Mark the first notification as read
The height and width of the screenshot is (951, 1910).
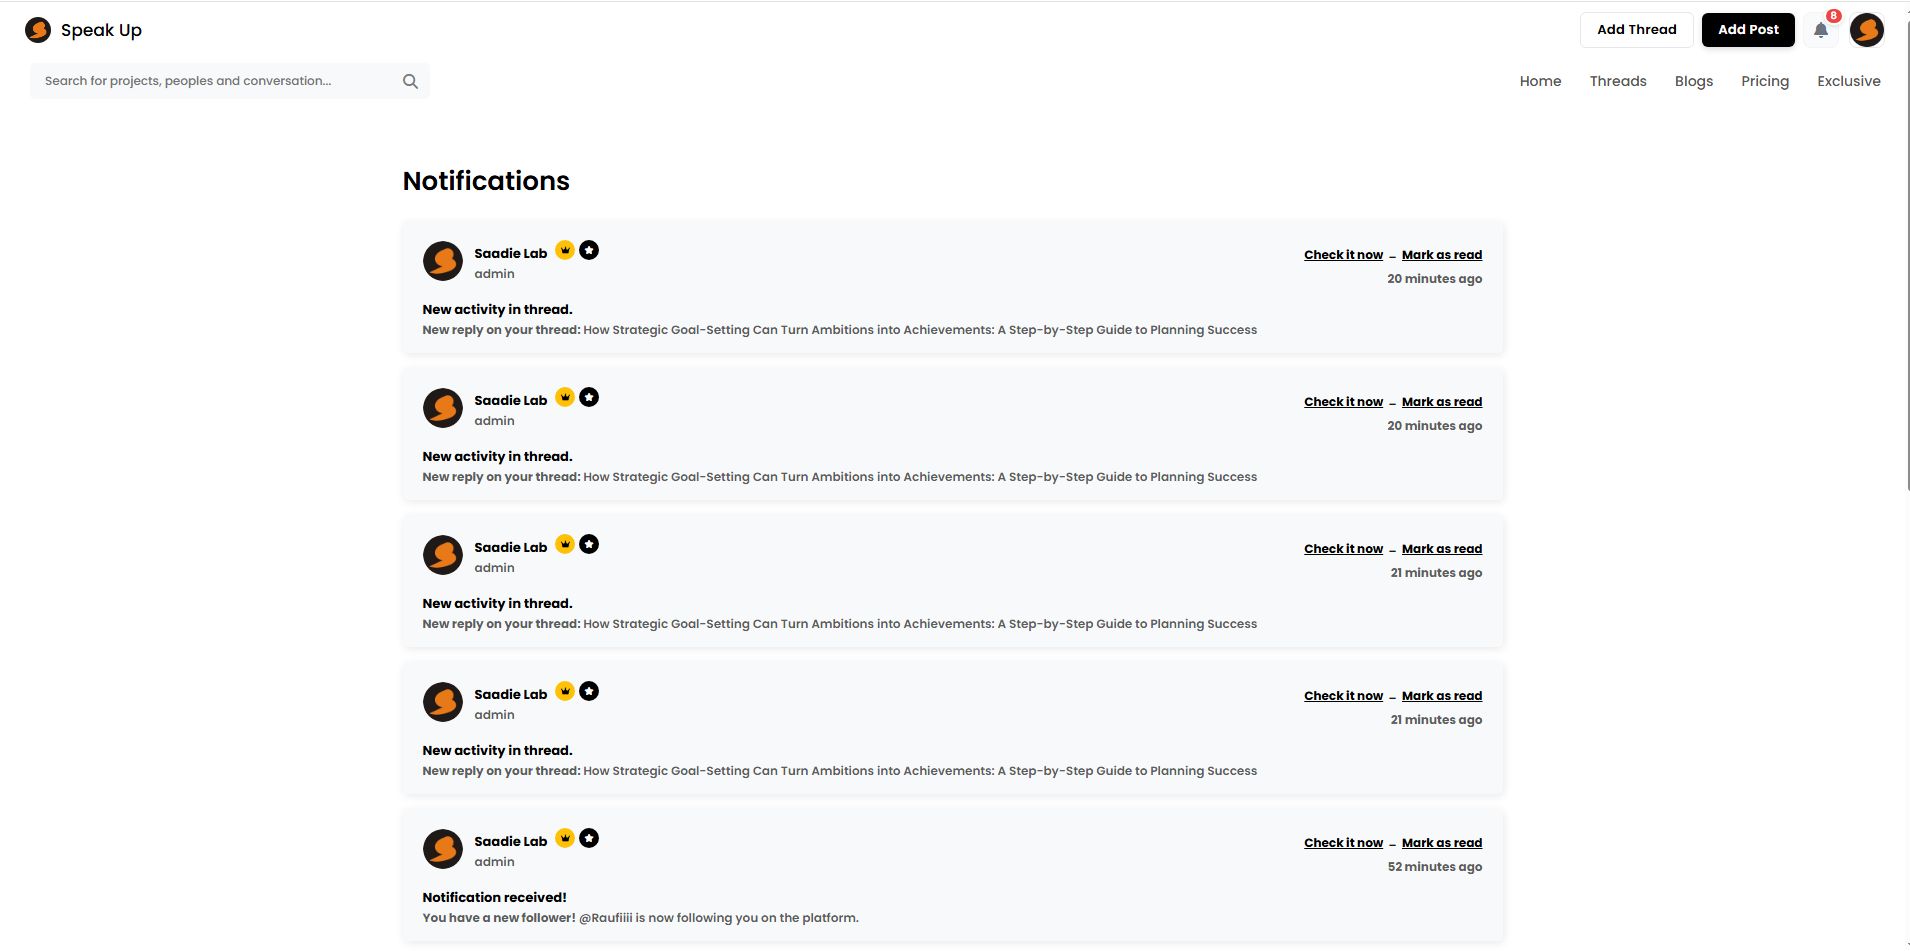point(1441,255)
